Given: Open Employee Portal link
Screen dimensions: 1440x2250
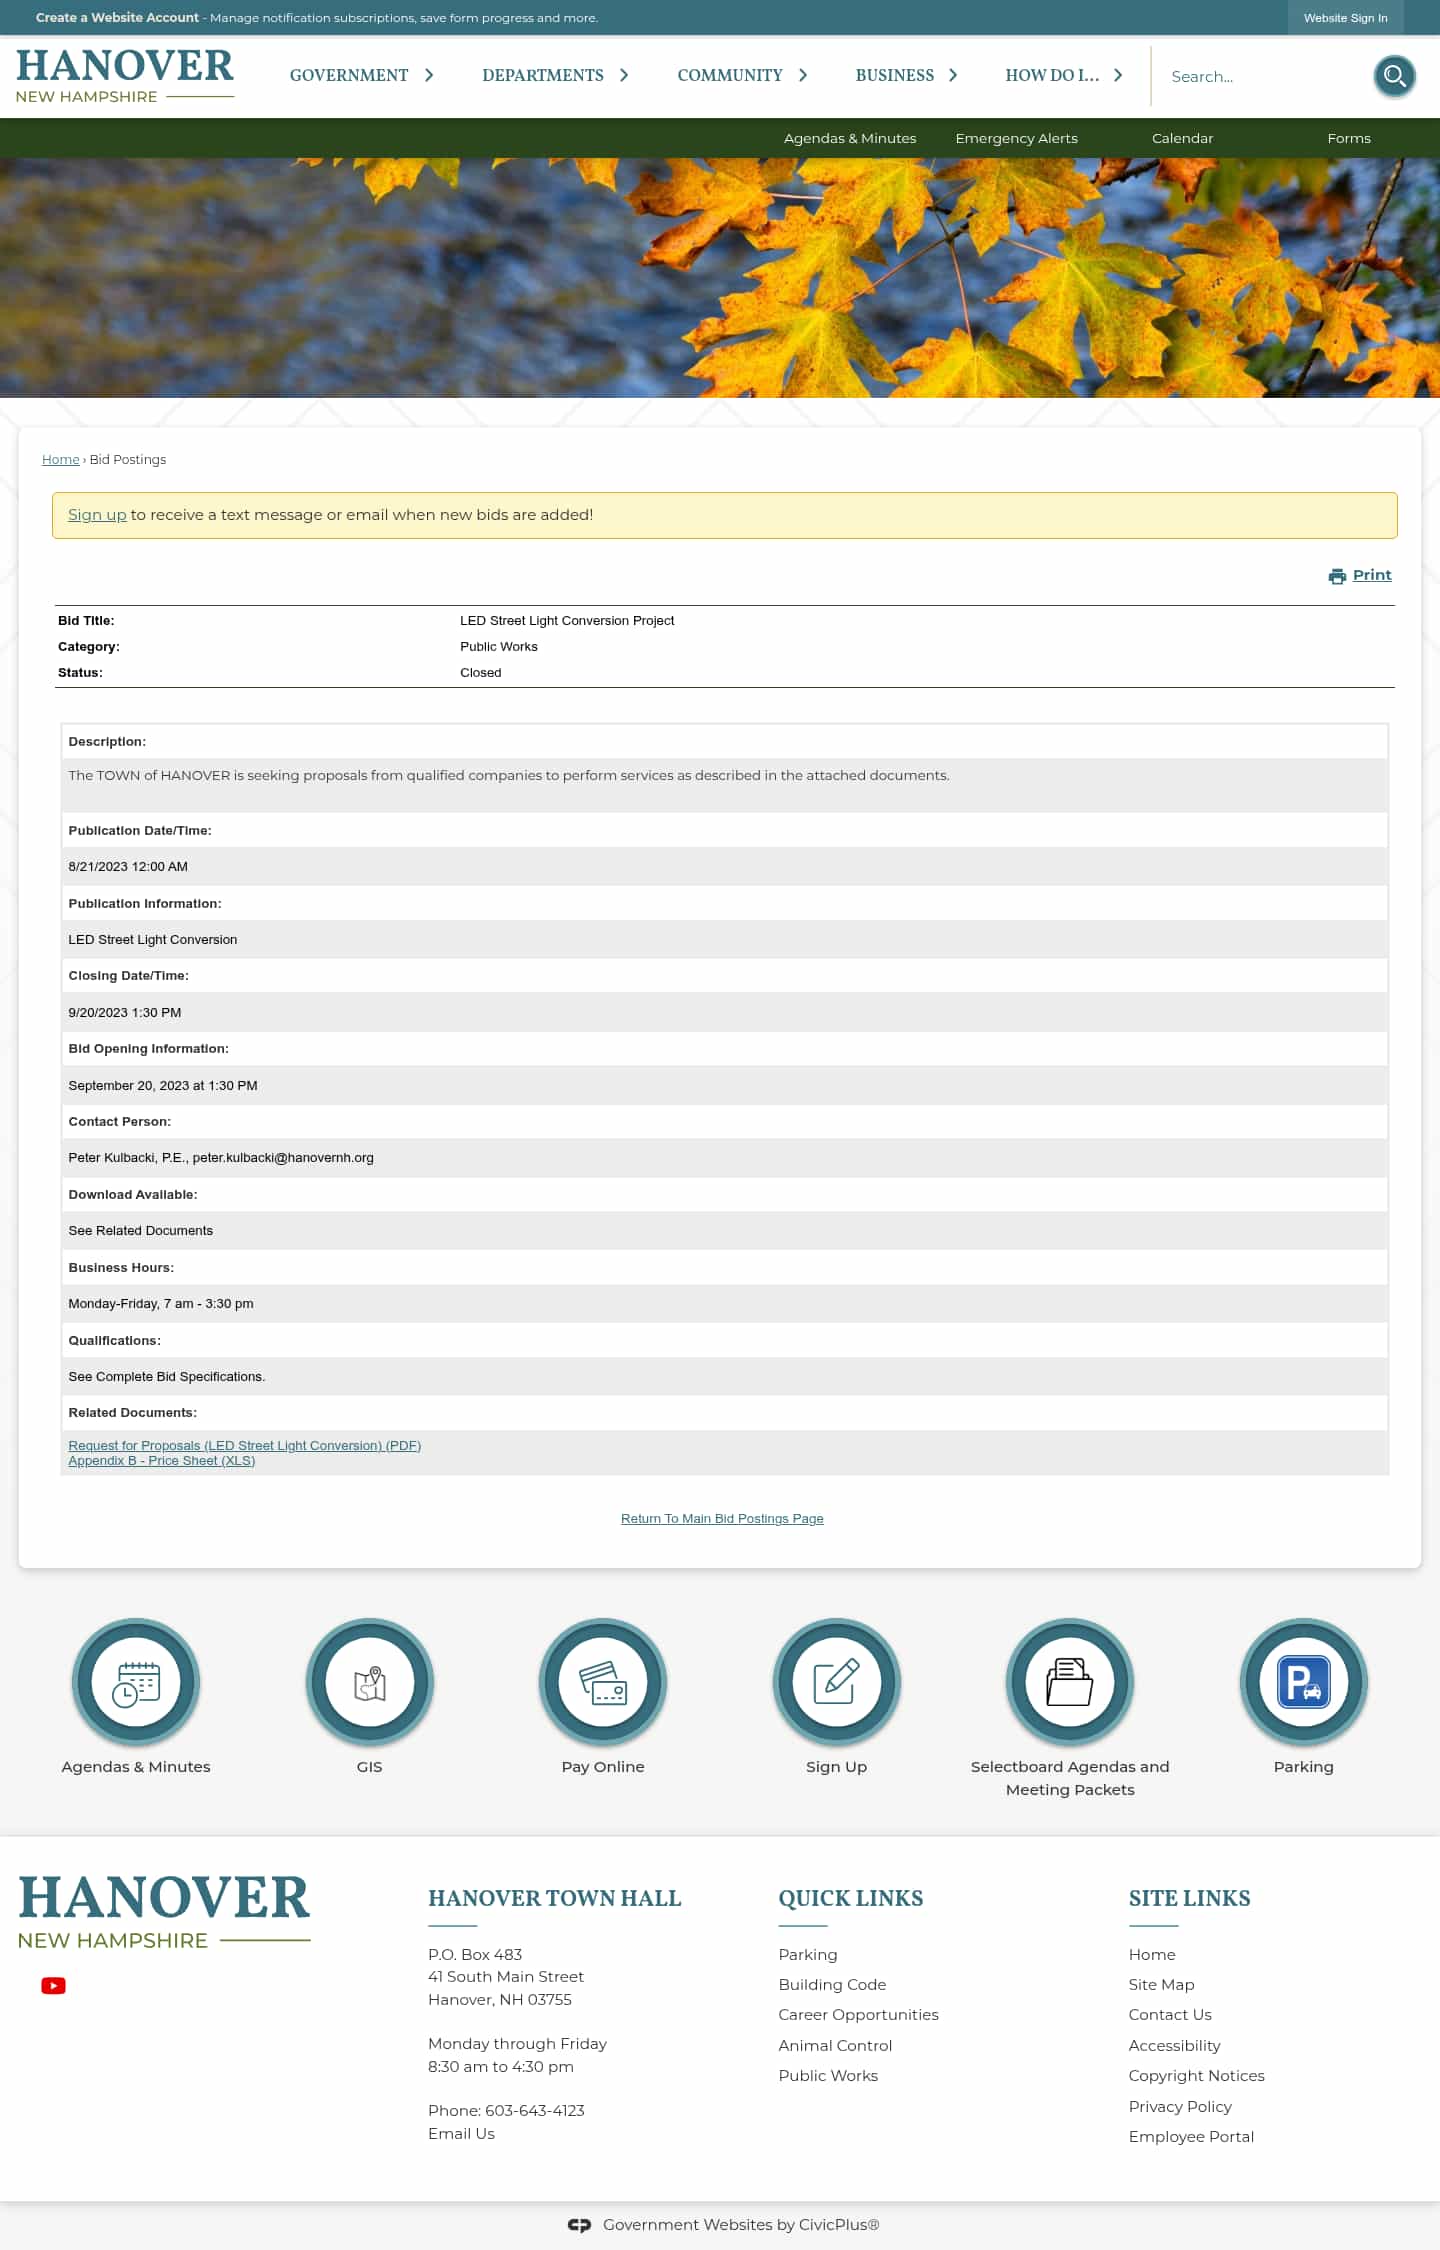Looking at the screenshot, I should click(x=1191, y=2136).
